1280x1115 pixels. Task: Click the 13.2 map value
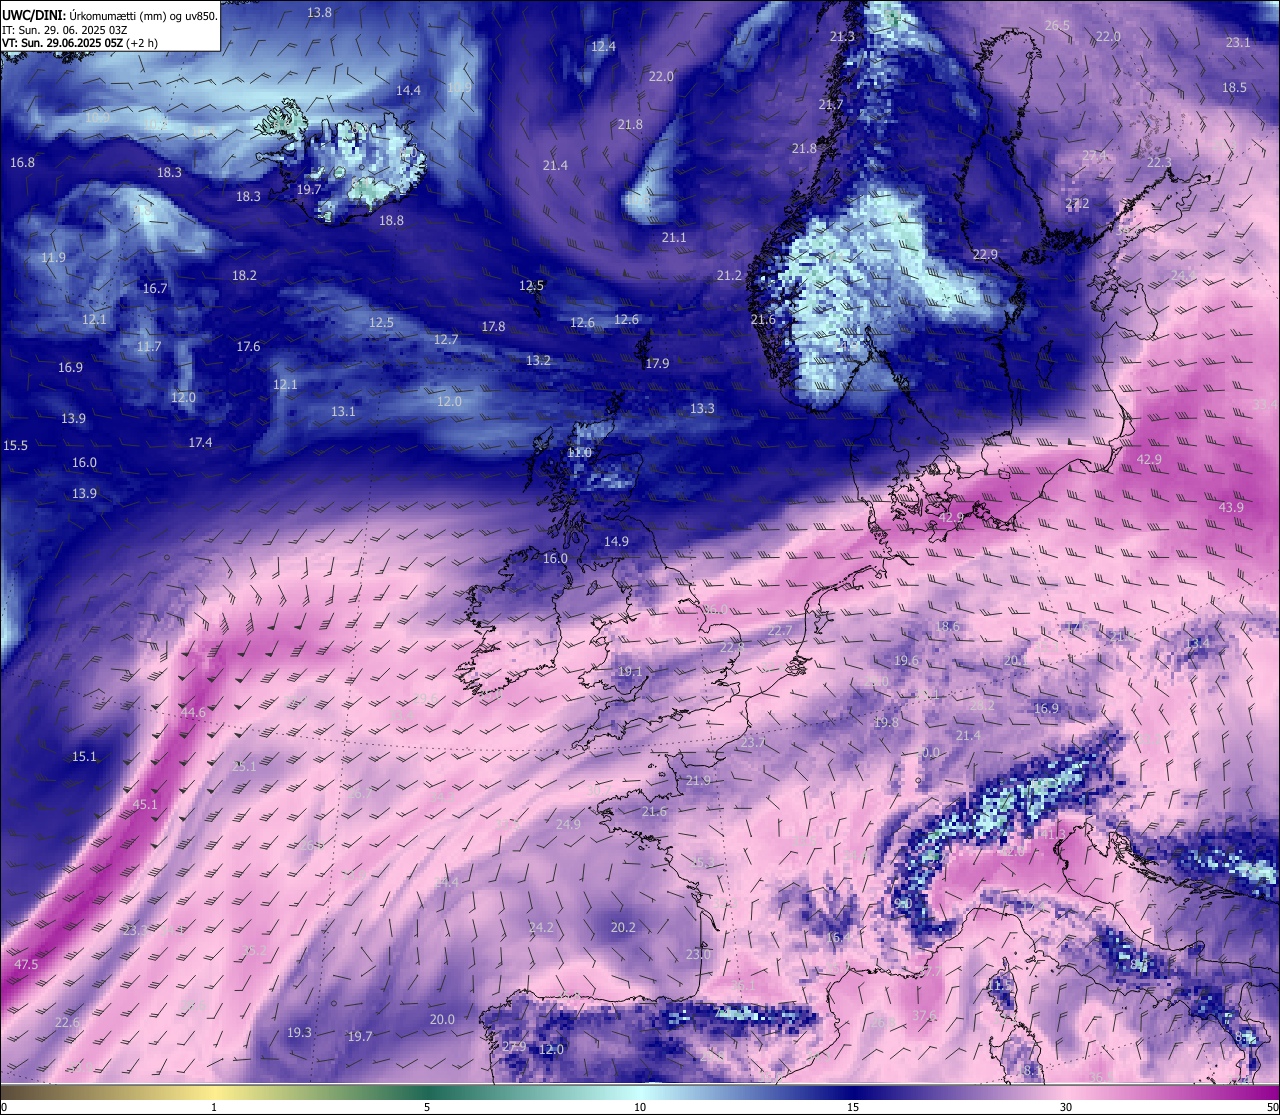pyautogui.click(x=538, y=361)
